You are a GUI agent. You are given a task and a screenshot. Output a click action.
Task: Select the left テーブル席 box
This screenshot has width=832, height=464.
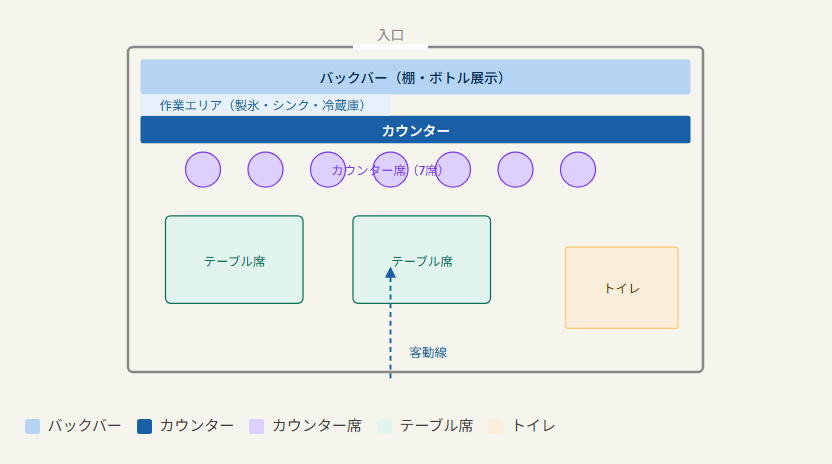pos(234,260)
